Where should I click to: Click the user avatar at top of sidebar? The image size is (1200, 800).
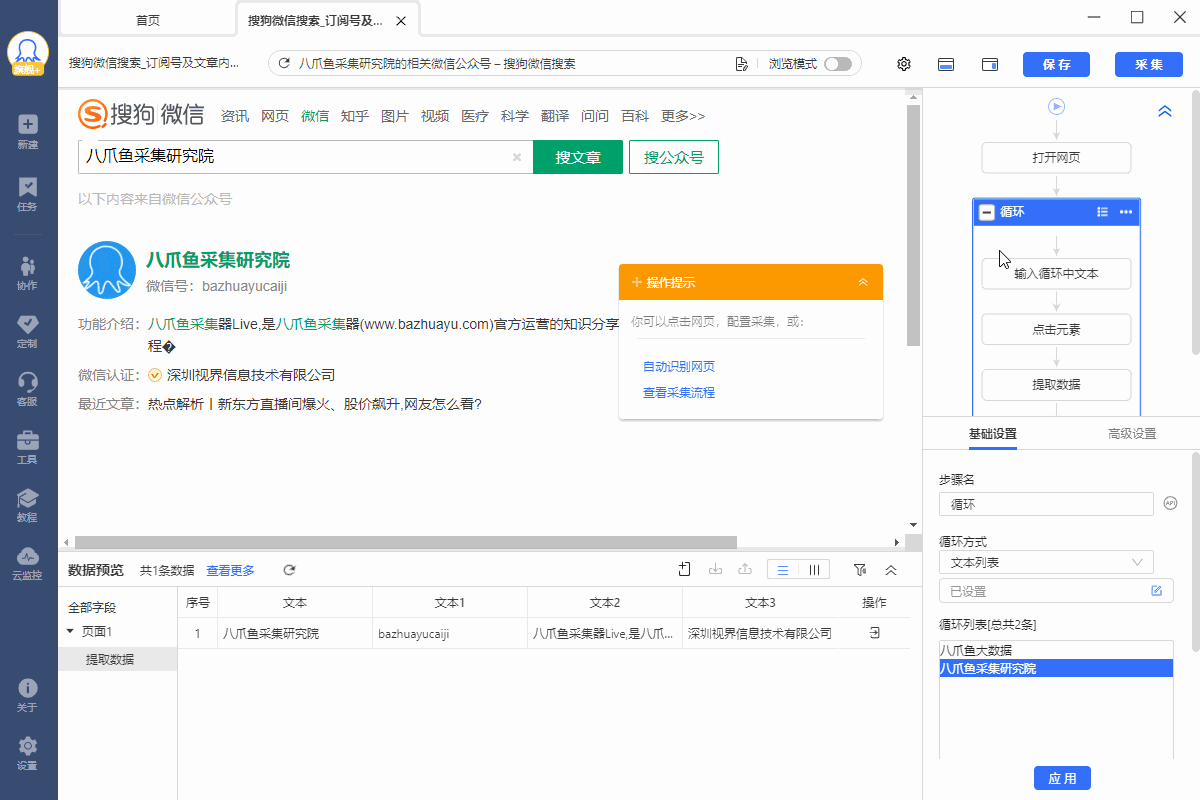[28, 53]
